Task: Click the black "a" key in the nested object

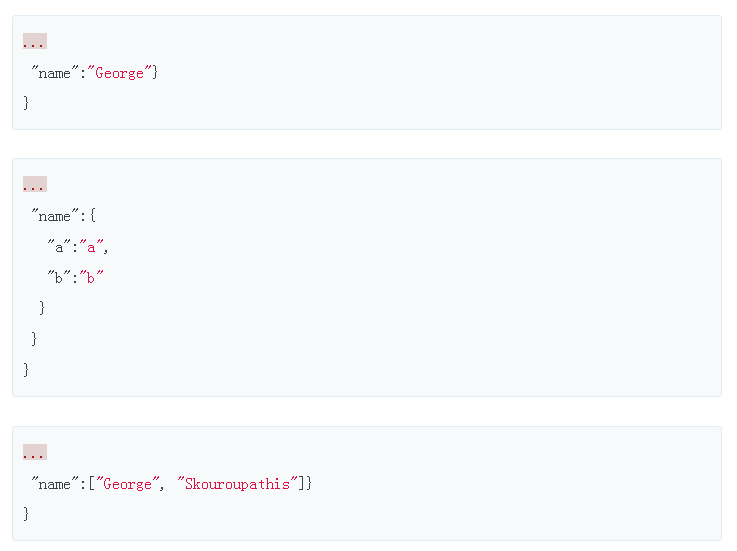Action: 58,247
